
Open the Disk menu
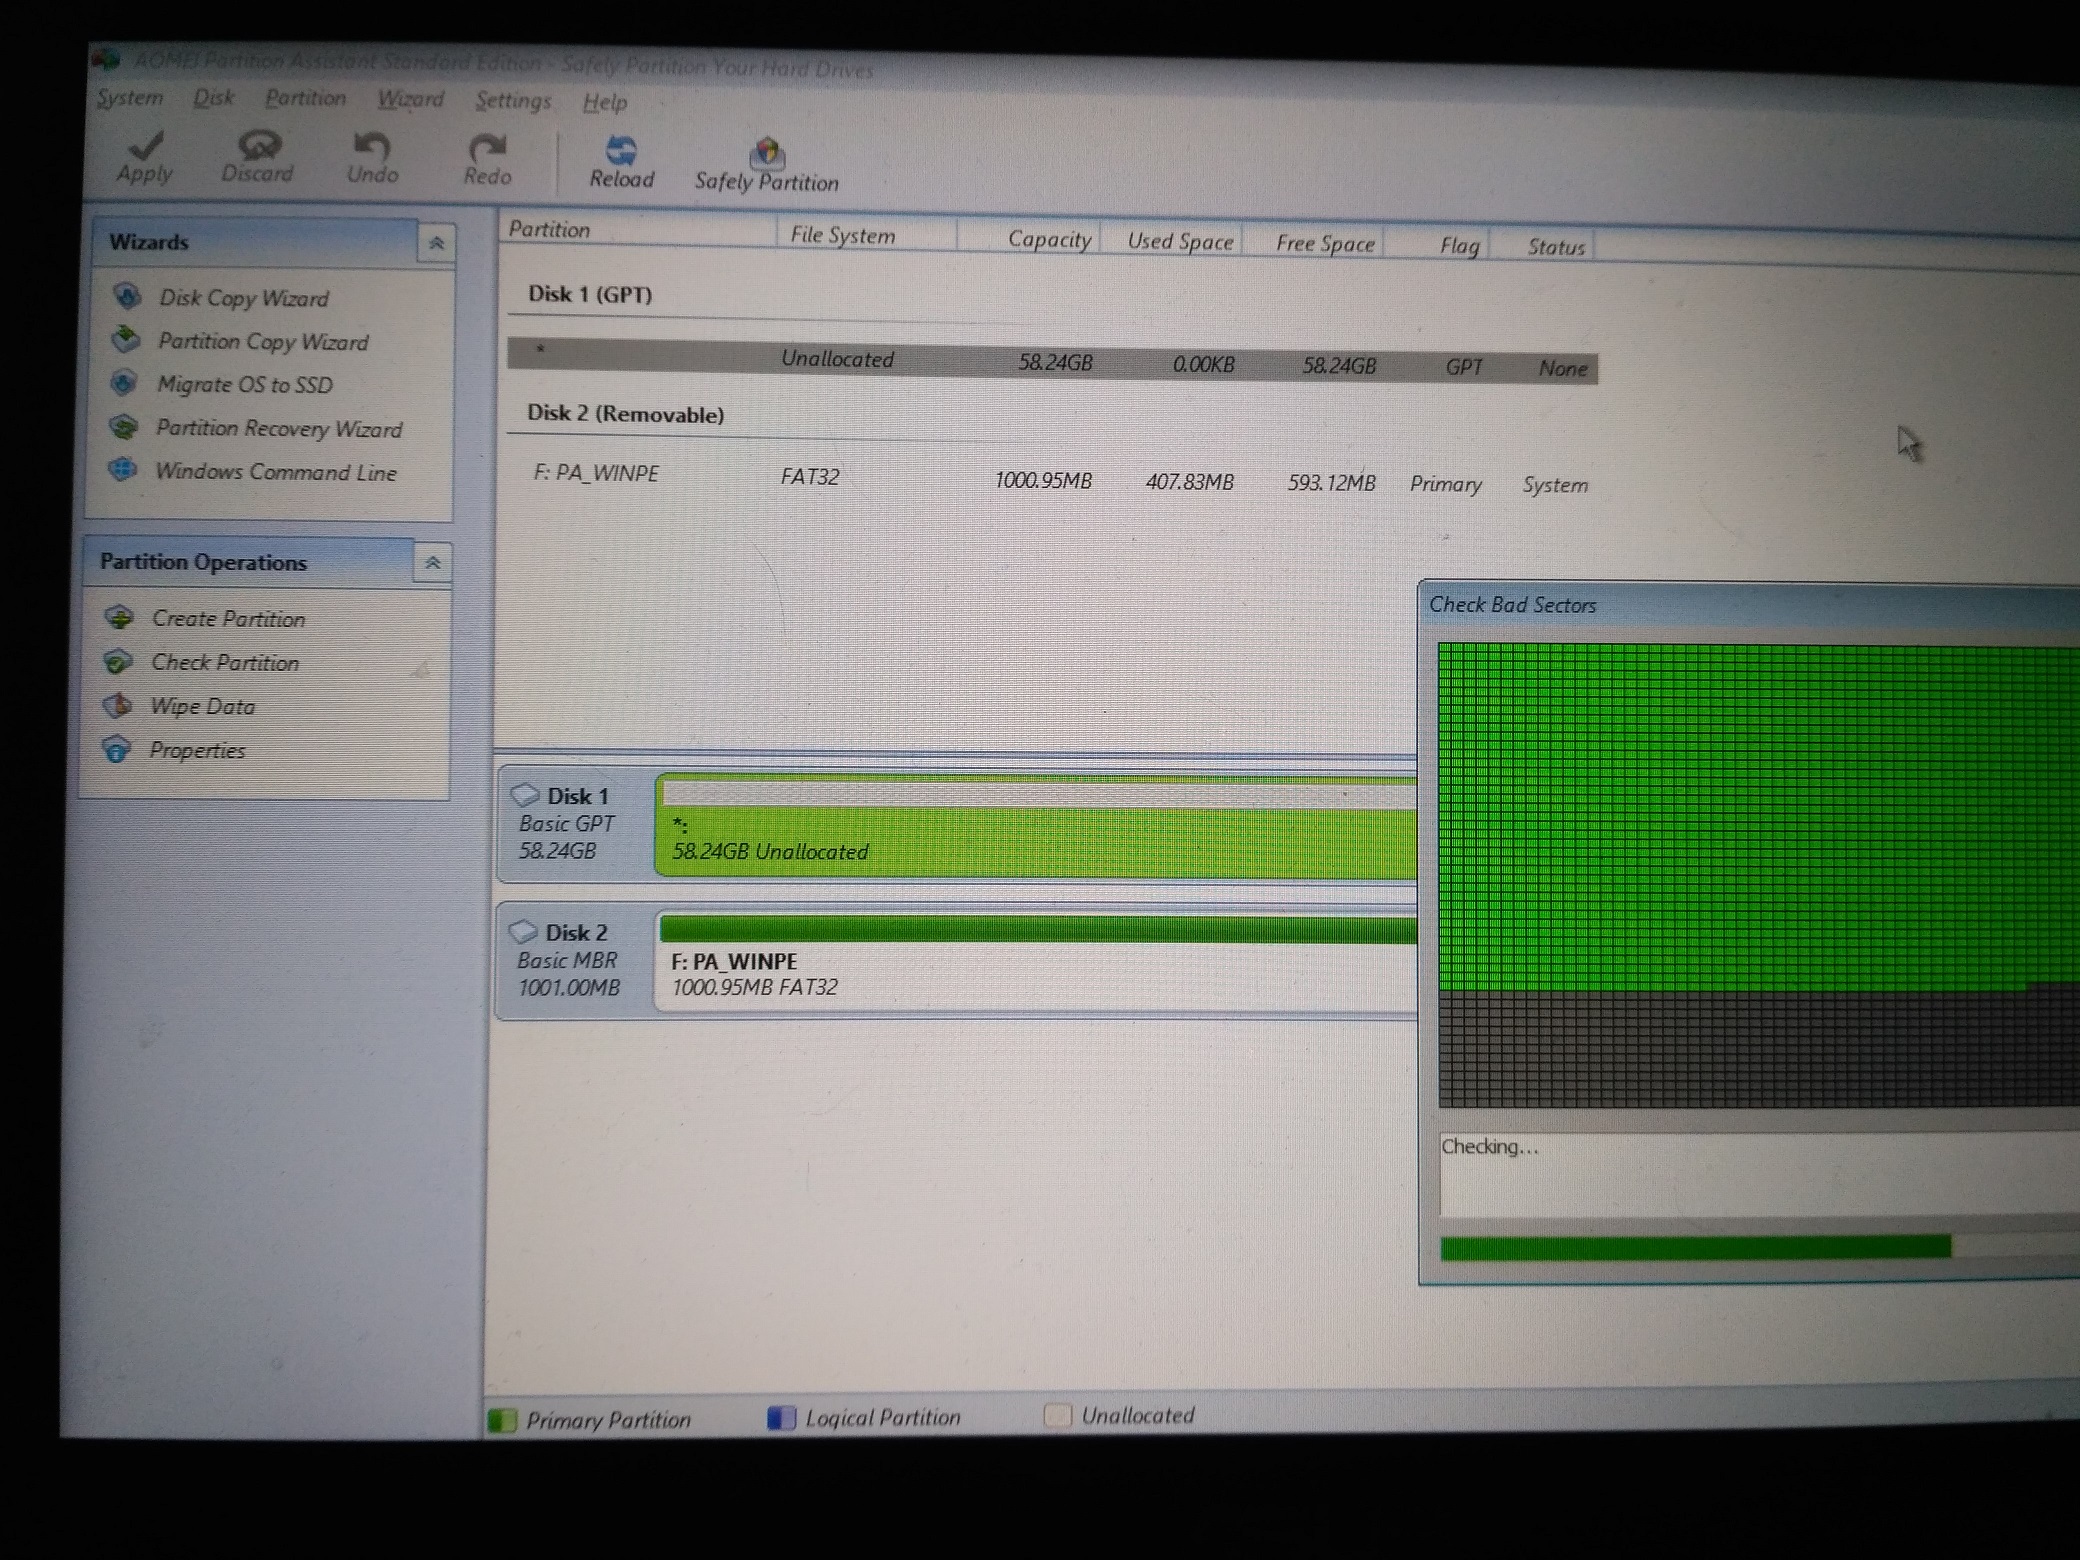(214, 98)
